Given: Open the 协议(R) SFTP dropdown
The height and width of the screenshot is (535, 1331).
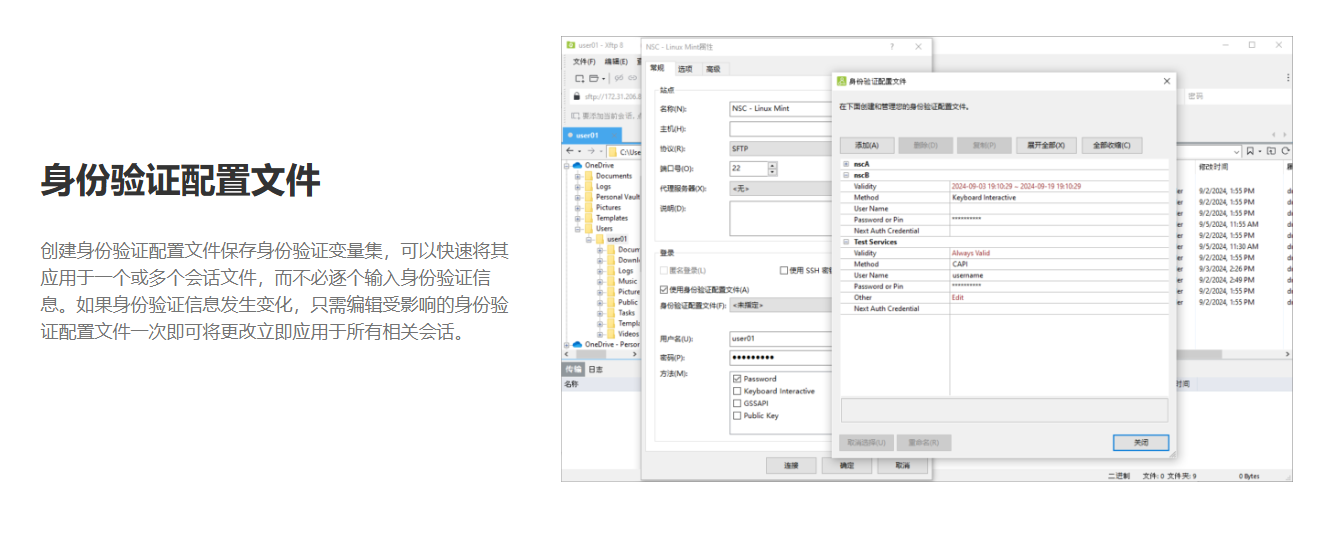Looking at the screenshot, I should tap(780, 148).
